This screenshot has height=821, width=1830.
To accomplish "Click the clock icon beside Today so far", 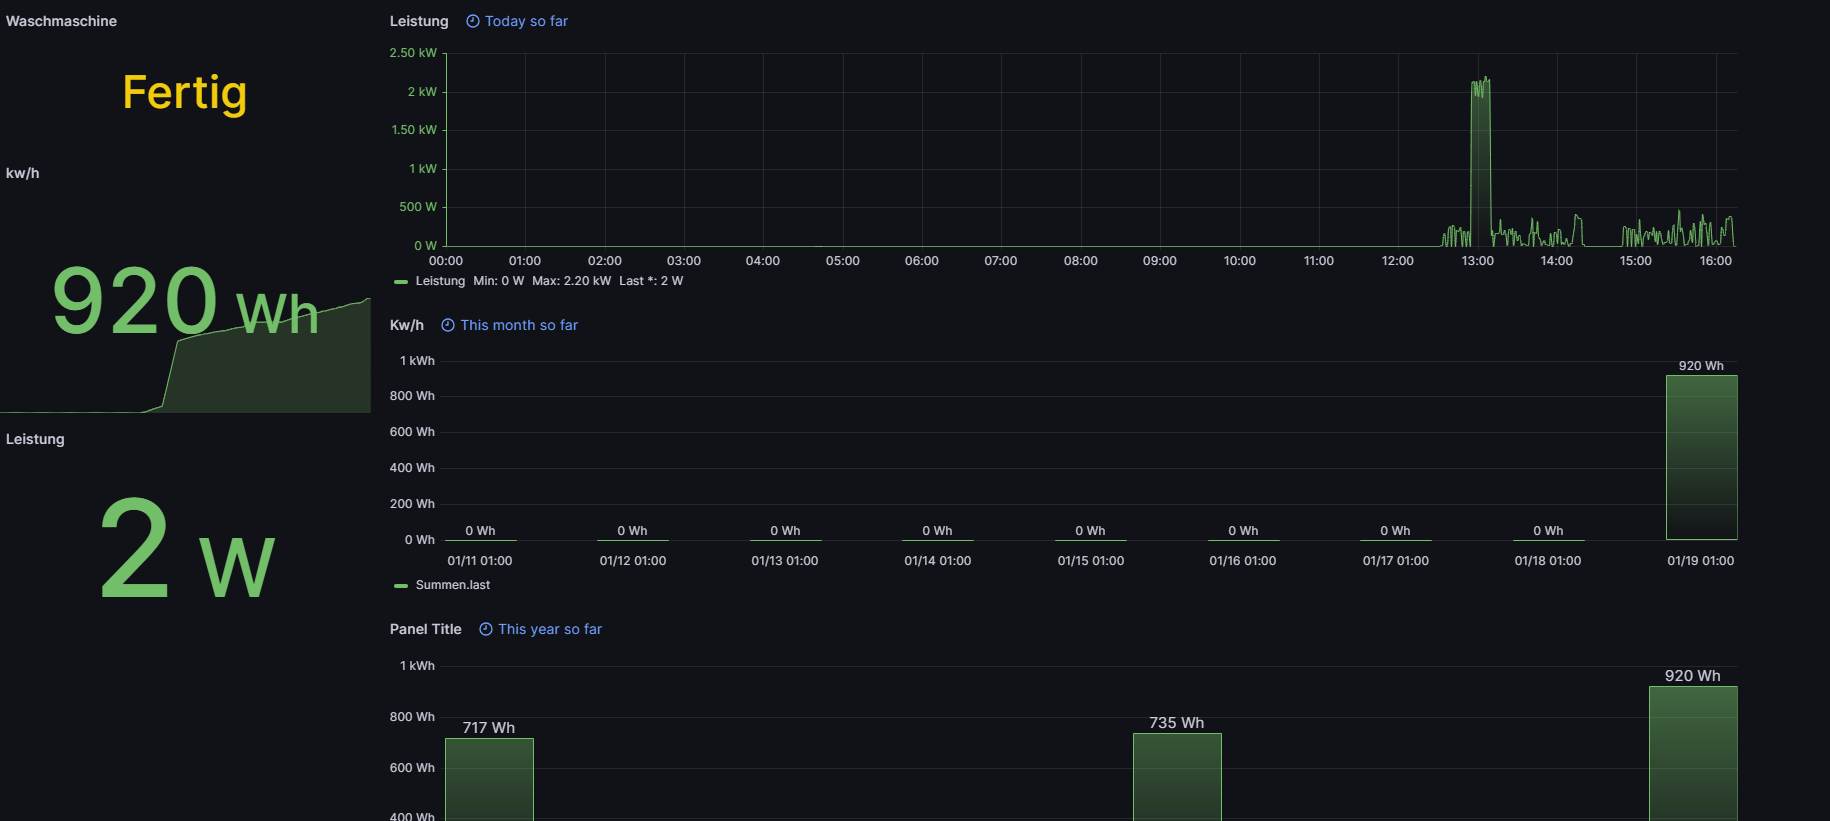I will [473, 21].
